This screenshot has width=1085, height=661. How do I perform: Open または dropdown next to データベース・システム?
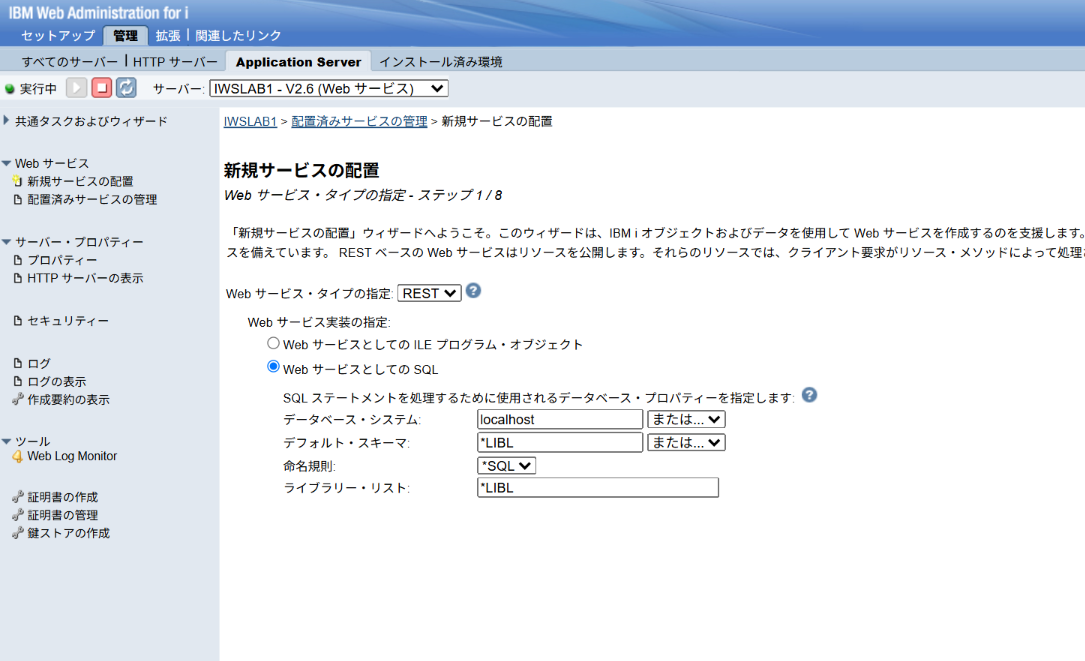click(686, 419)
